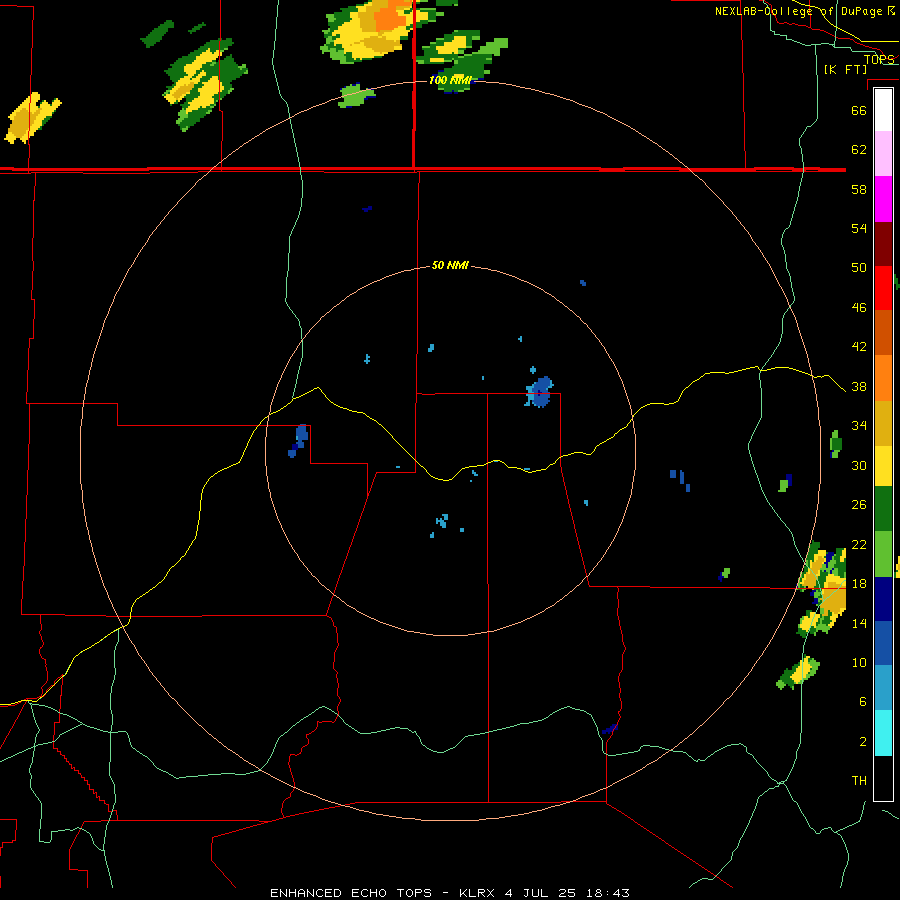Select the "2" legend value
This screenshot has height=900, width=900.
(x=863, y=742)
